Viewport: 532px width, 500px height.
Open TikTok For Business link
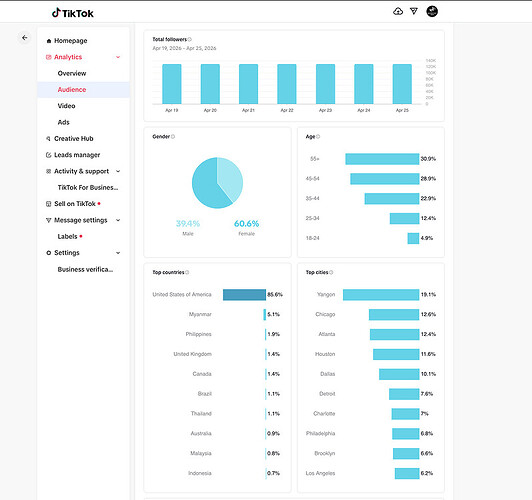pyautogui.click(x=88, y=188)
